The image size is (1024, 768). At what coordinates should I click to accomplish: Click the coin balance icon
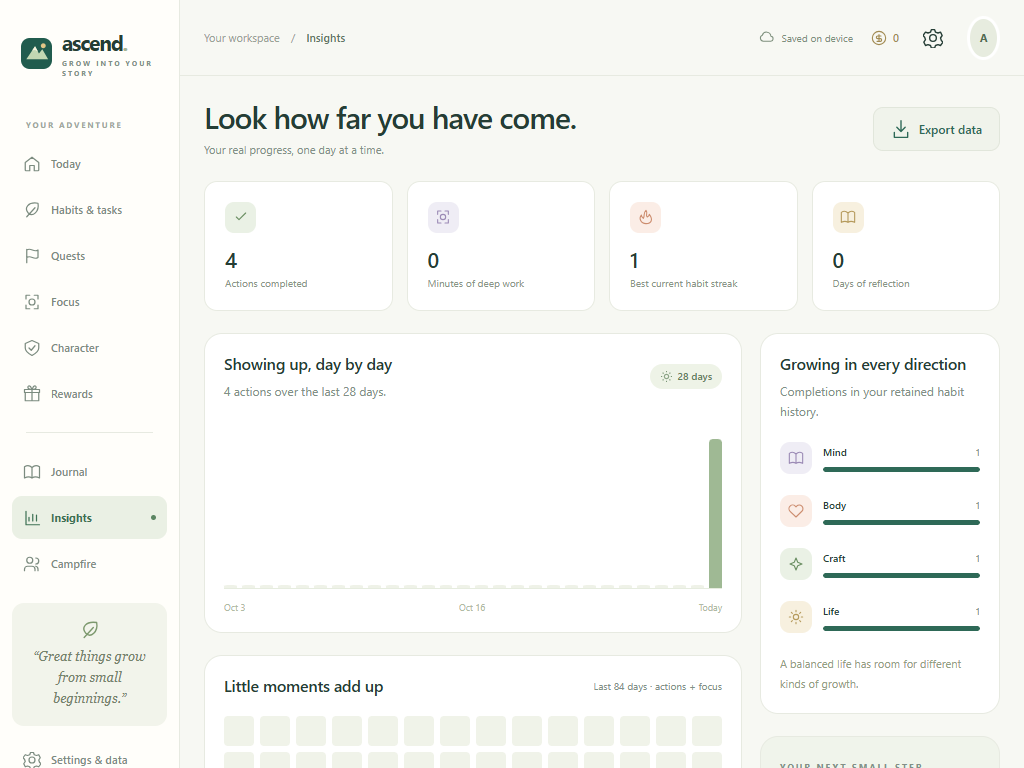point(879,39)
